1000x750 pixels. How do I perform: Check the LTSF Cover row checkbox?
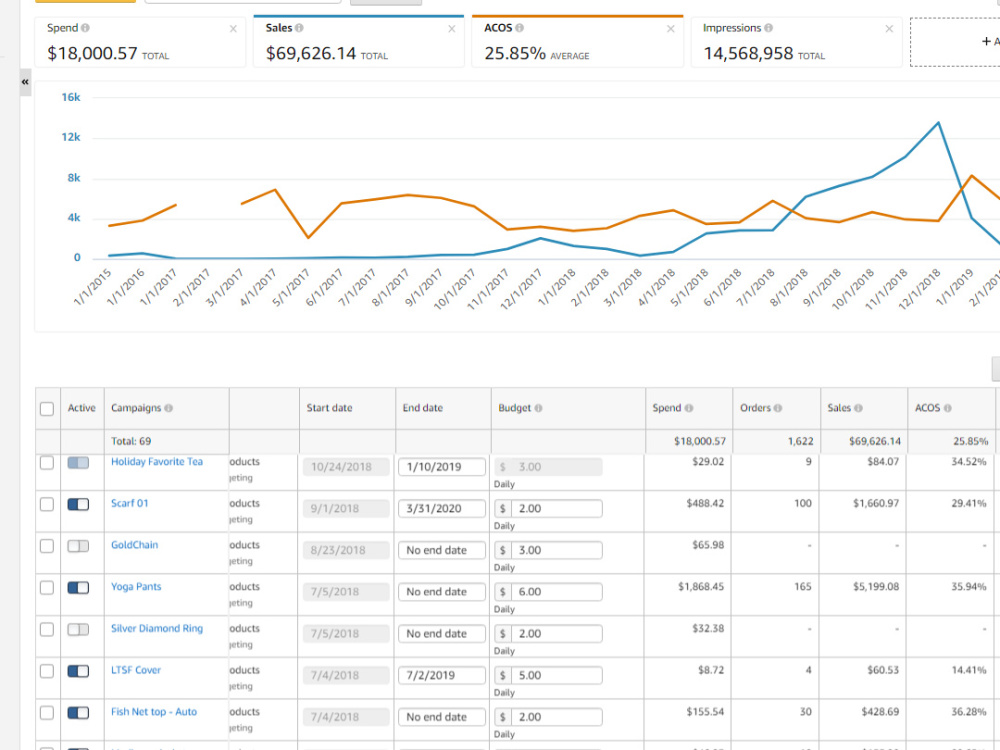tap(47, 671)
